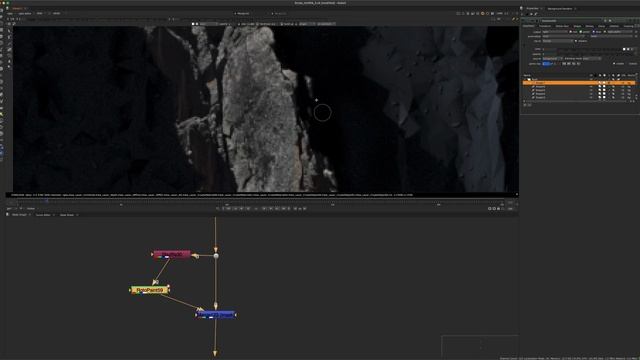Open the Motion Blur tab in properties
Screen dimensions: 640x360
pyautogui.click(x=562, y=26)
